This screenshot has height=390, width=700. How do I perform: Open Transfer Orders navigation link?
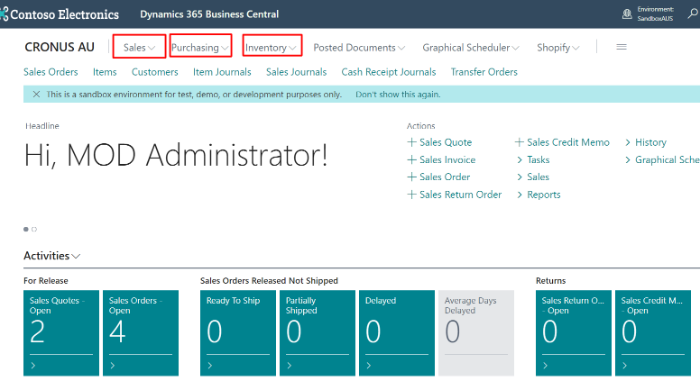484,72
